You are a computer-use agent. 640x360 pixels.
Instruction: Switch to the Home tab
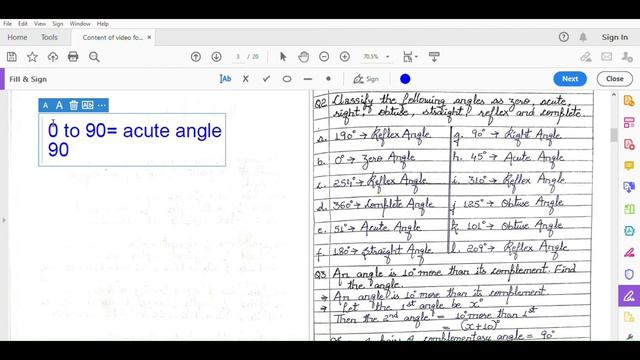pos(17,37)
